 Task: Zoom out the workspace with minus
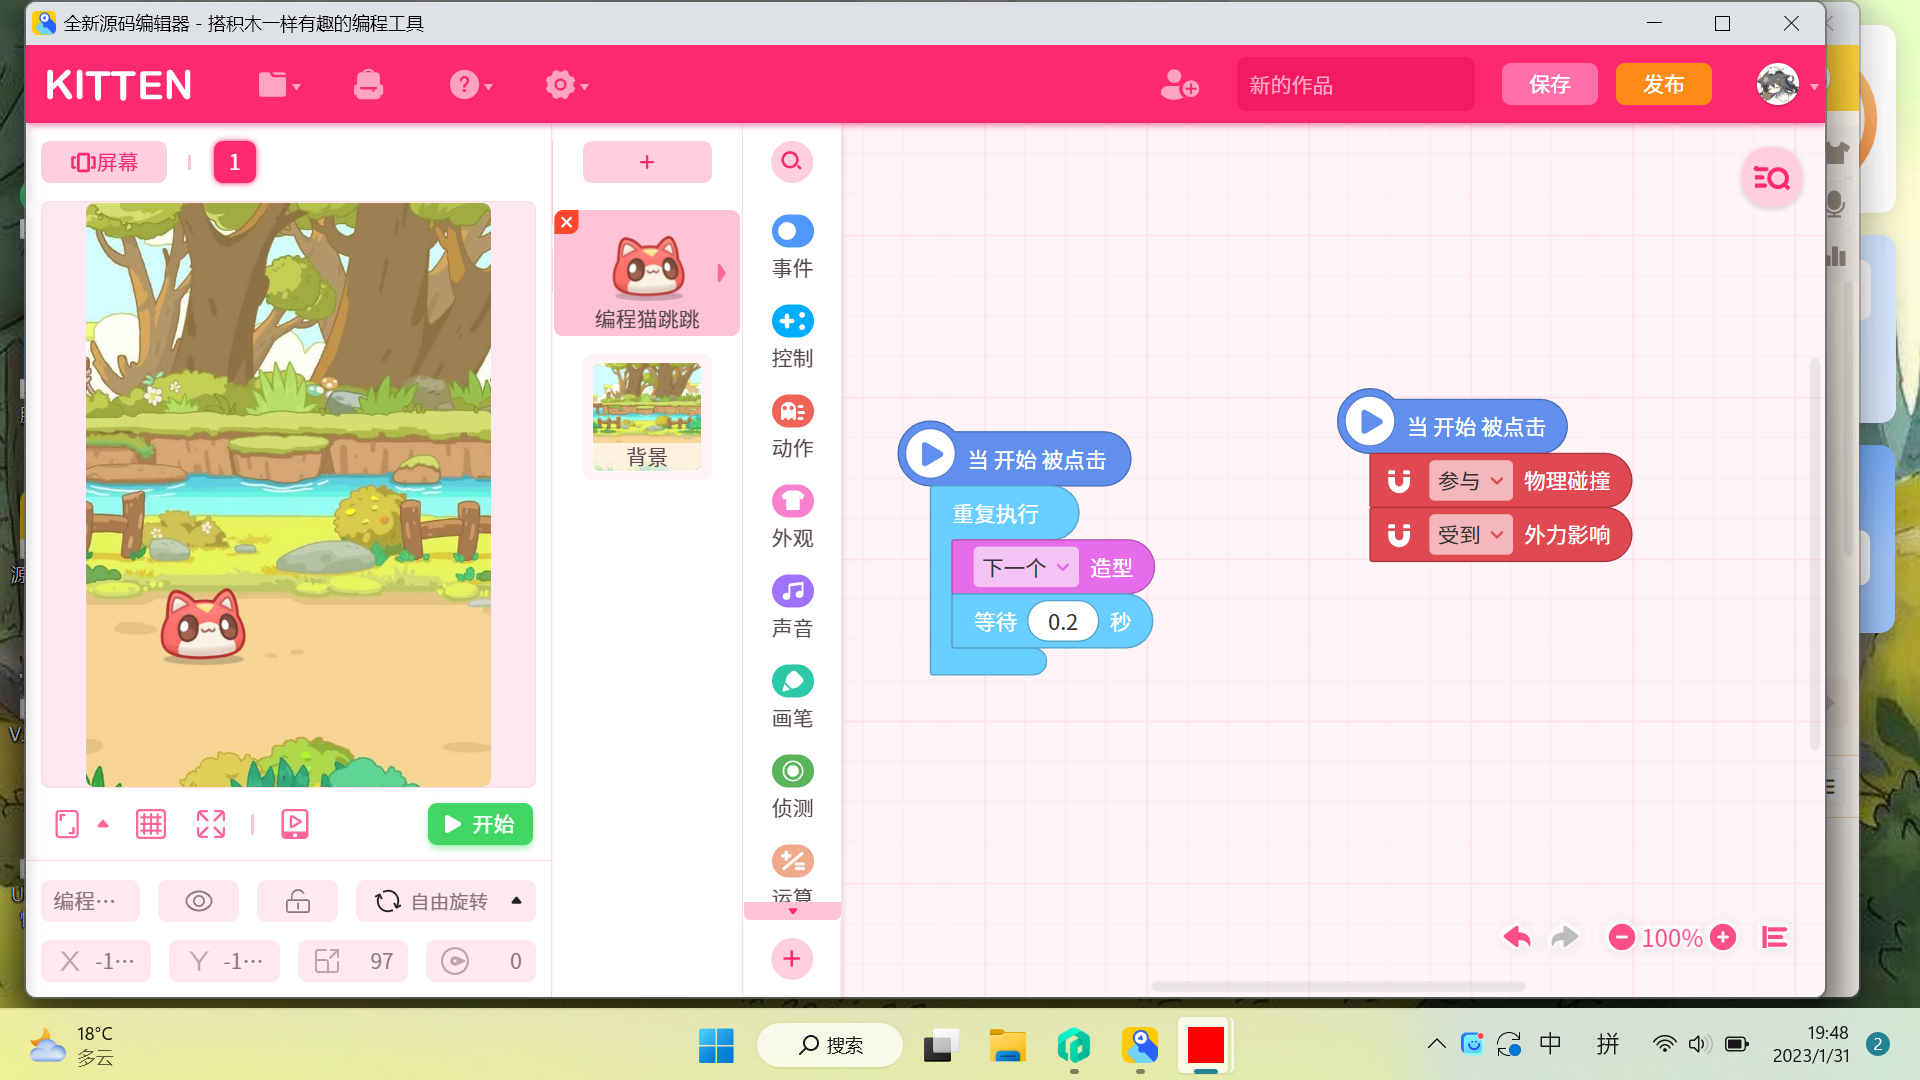click(x=1621, y=937)
